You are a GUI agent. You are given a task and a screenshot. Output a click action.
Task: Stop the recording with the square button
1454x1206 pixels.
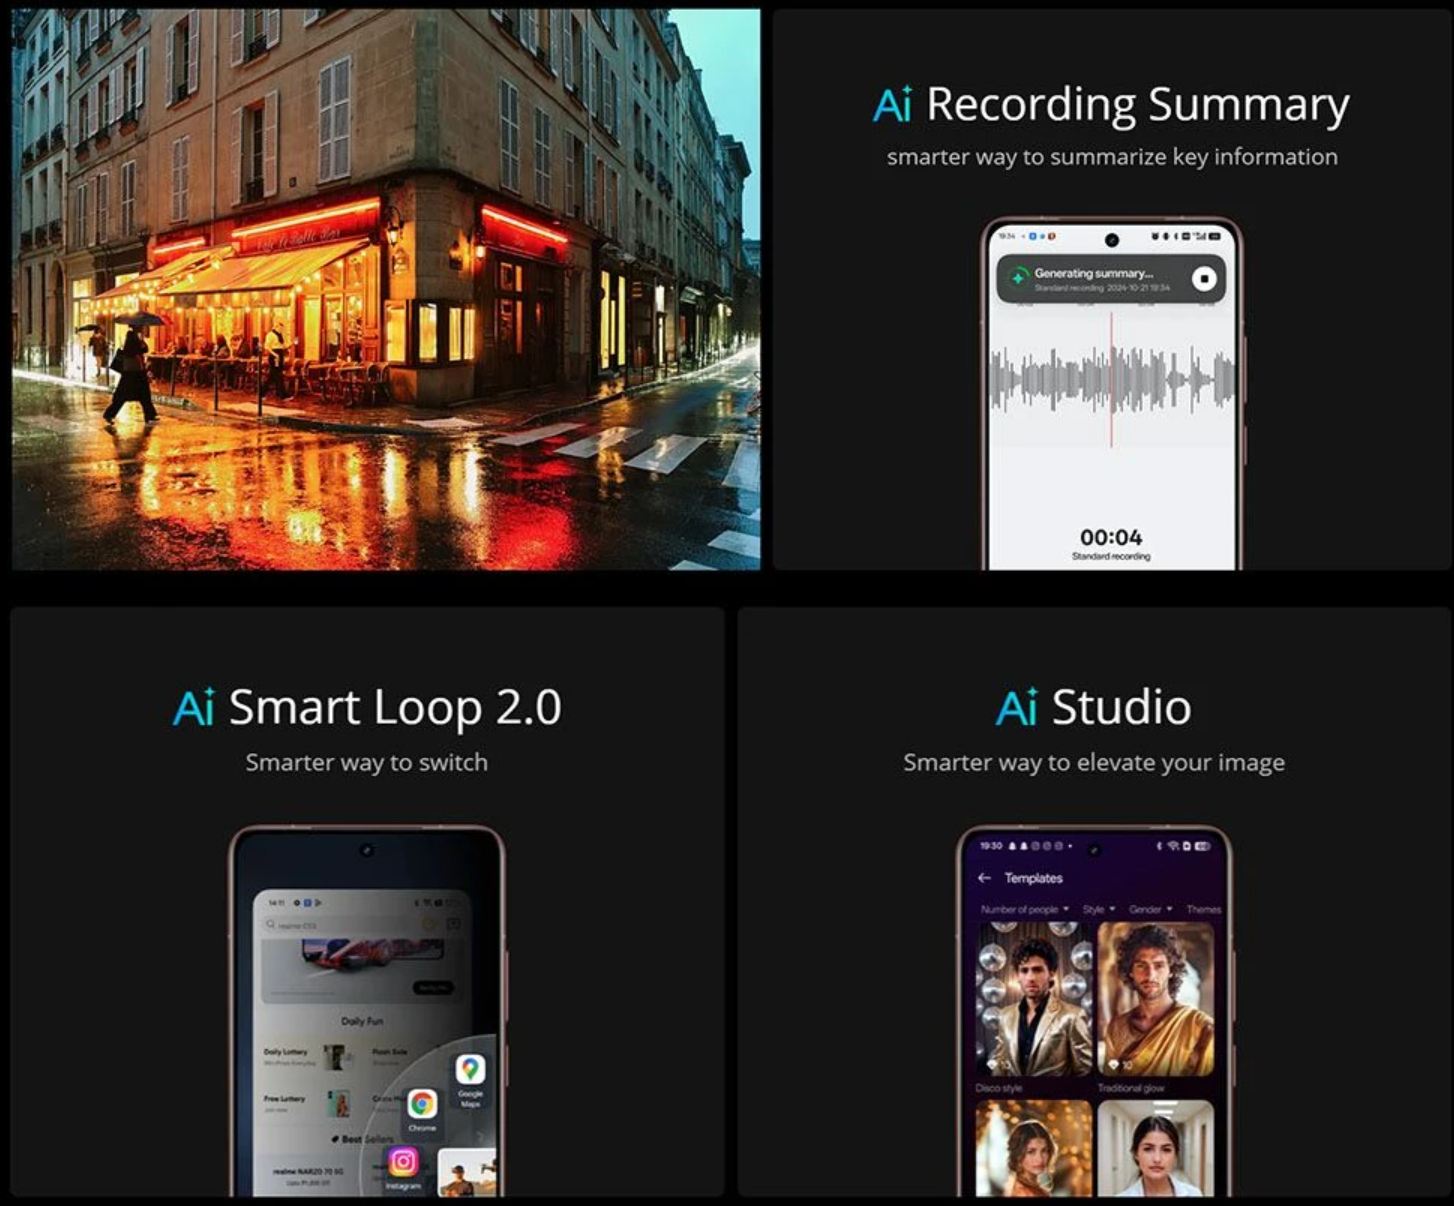tap(1204, 278)
